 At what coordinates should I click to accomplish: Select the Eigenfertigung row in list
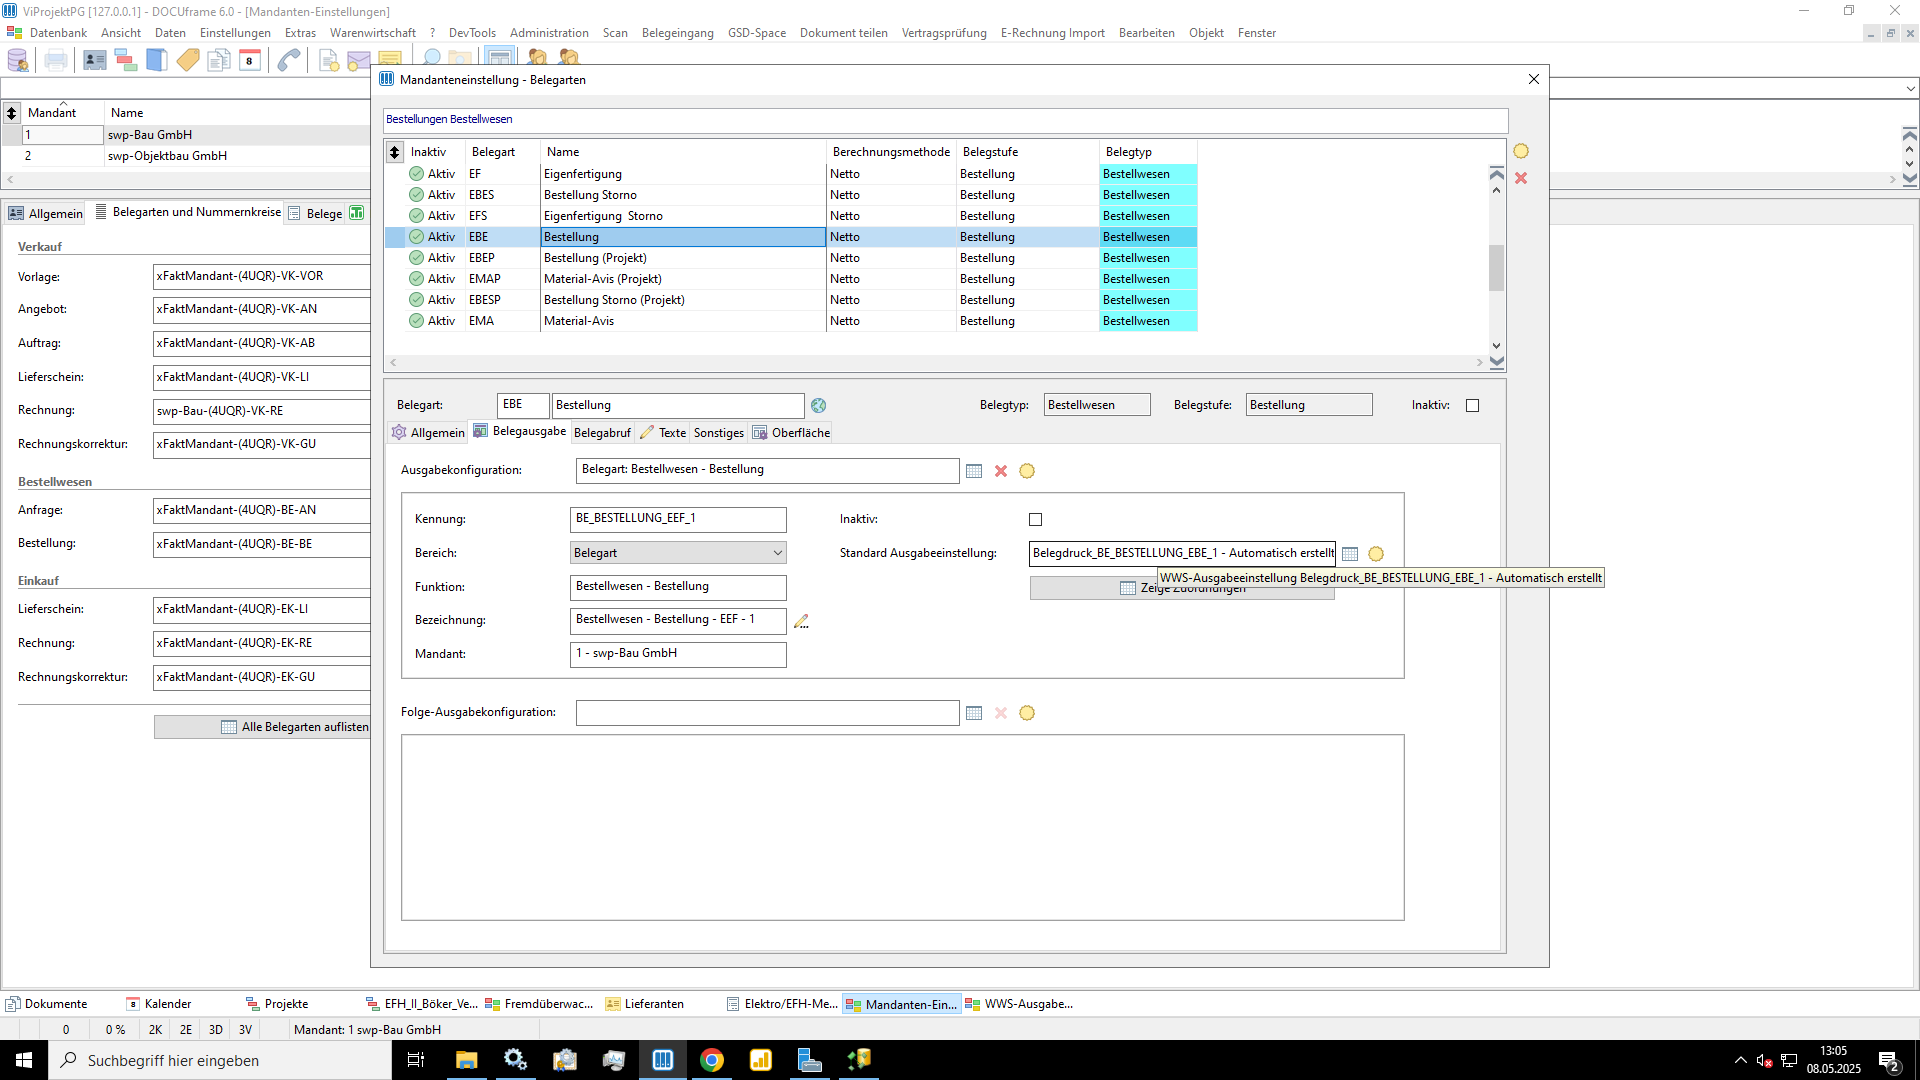[x=791, y=174]
